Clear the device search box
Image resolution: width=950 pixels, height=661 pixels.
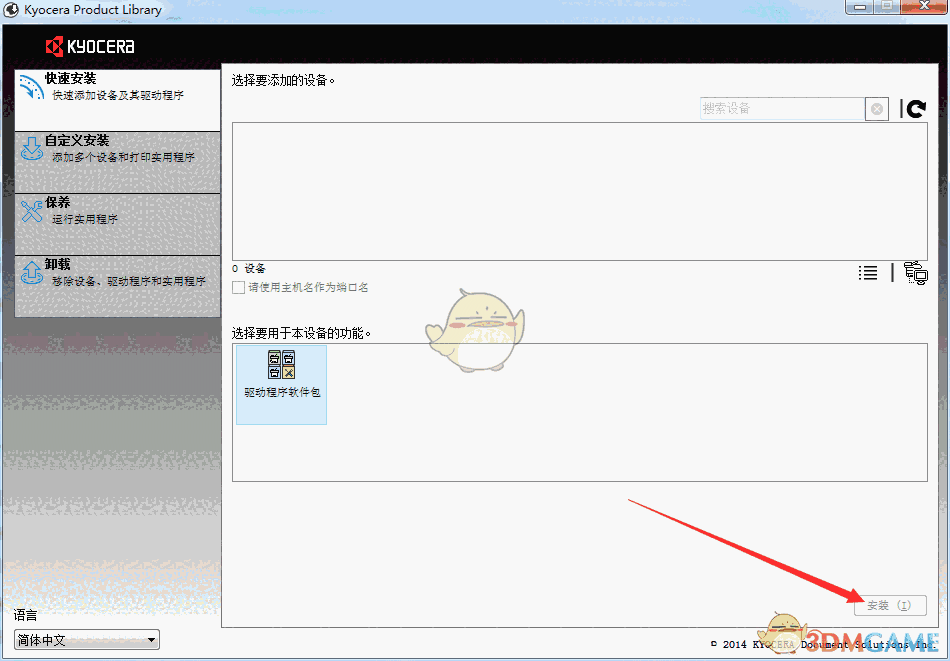(x=877, y=109)
